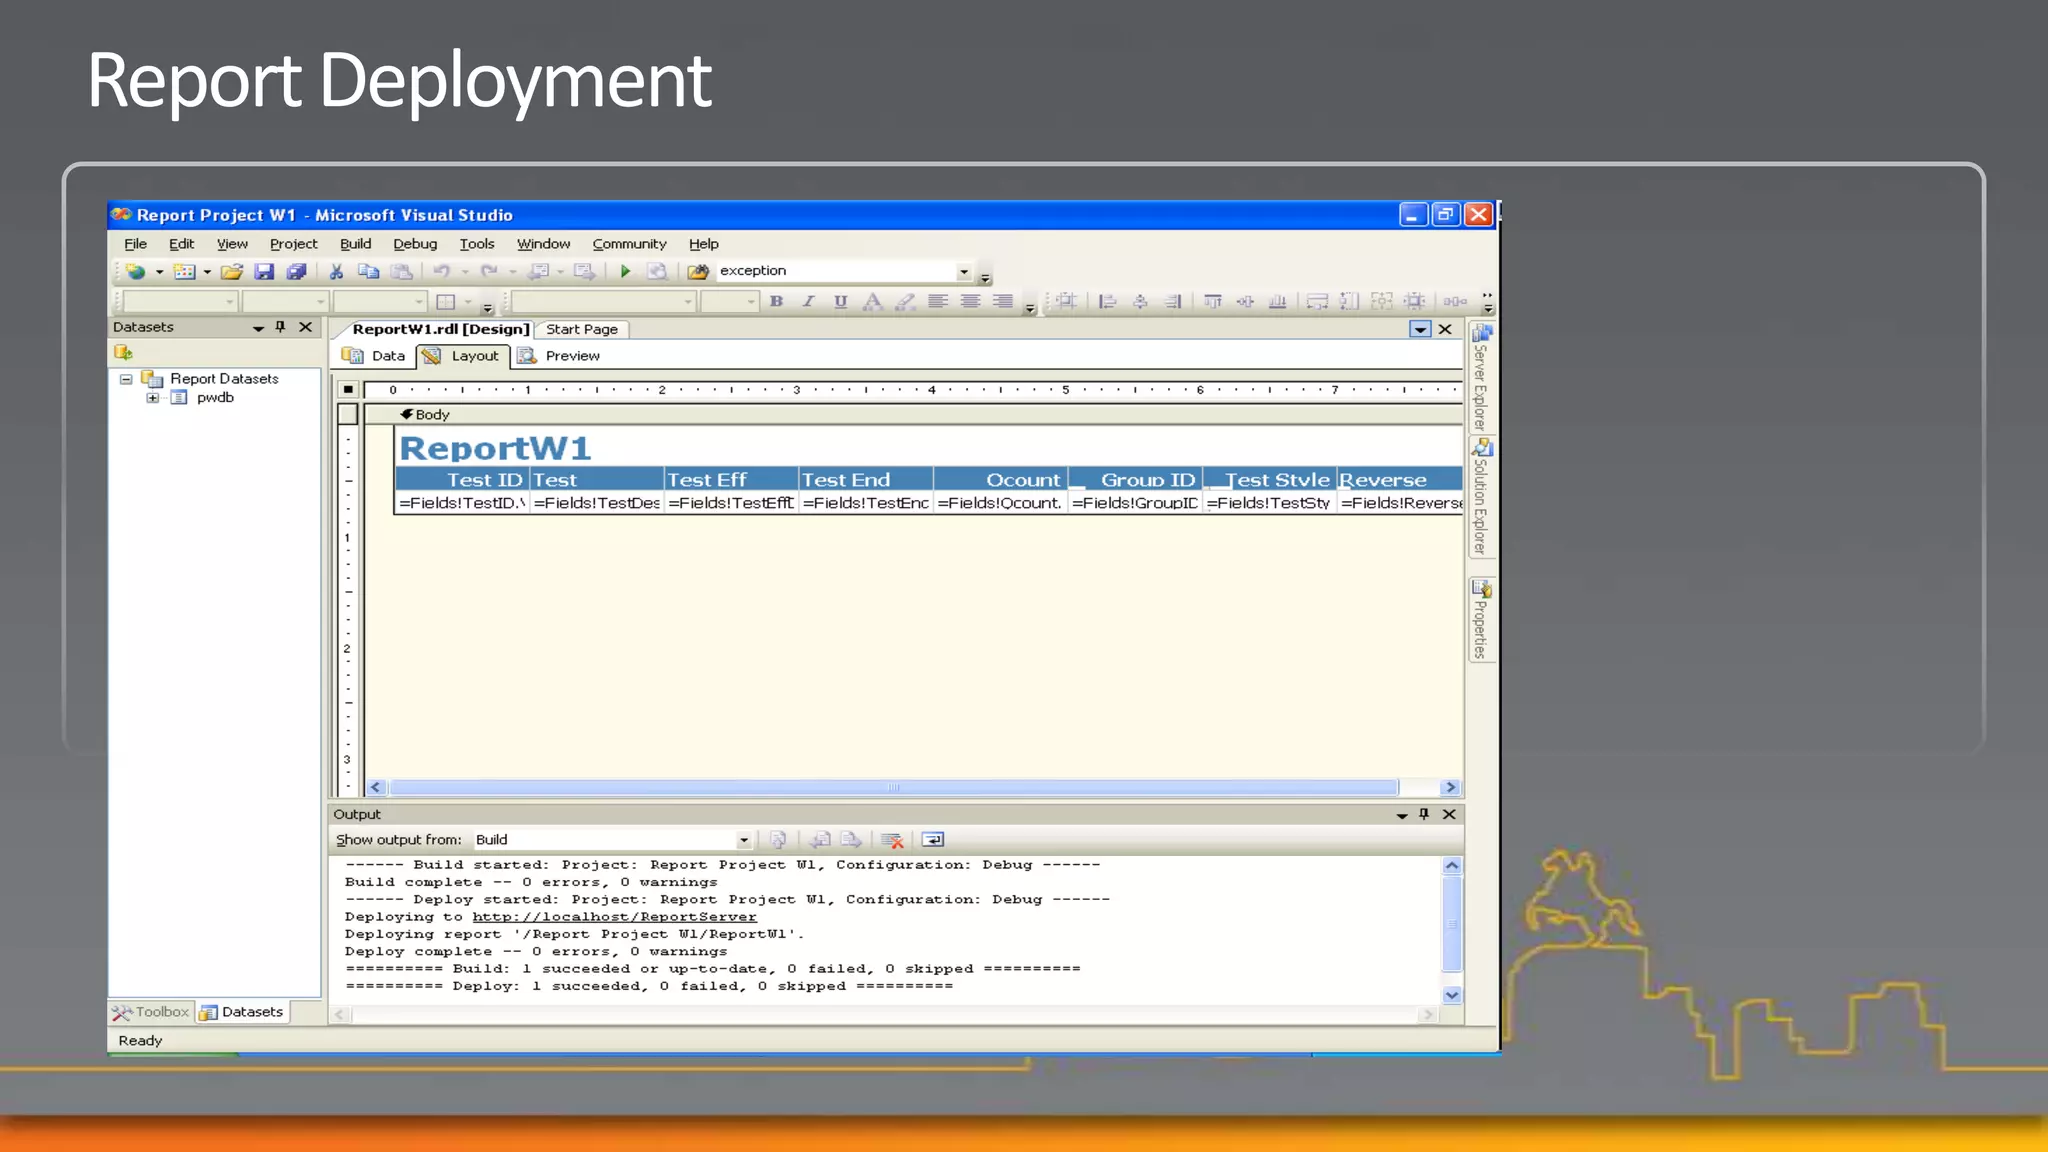Collapse the Report Datasets tree node
Screen dimensions: 2048x1152
(x=126, y=379)
